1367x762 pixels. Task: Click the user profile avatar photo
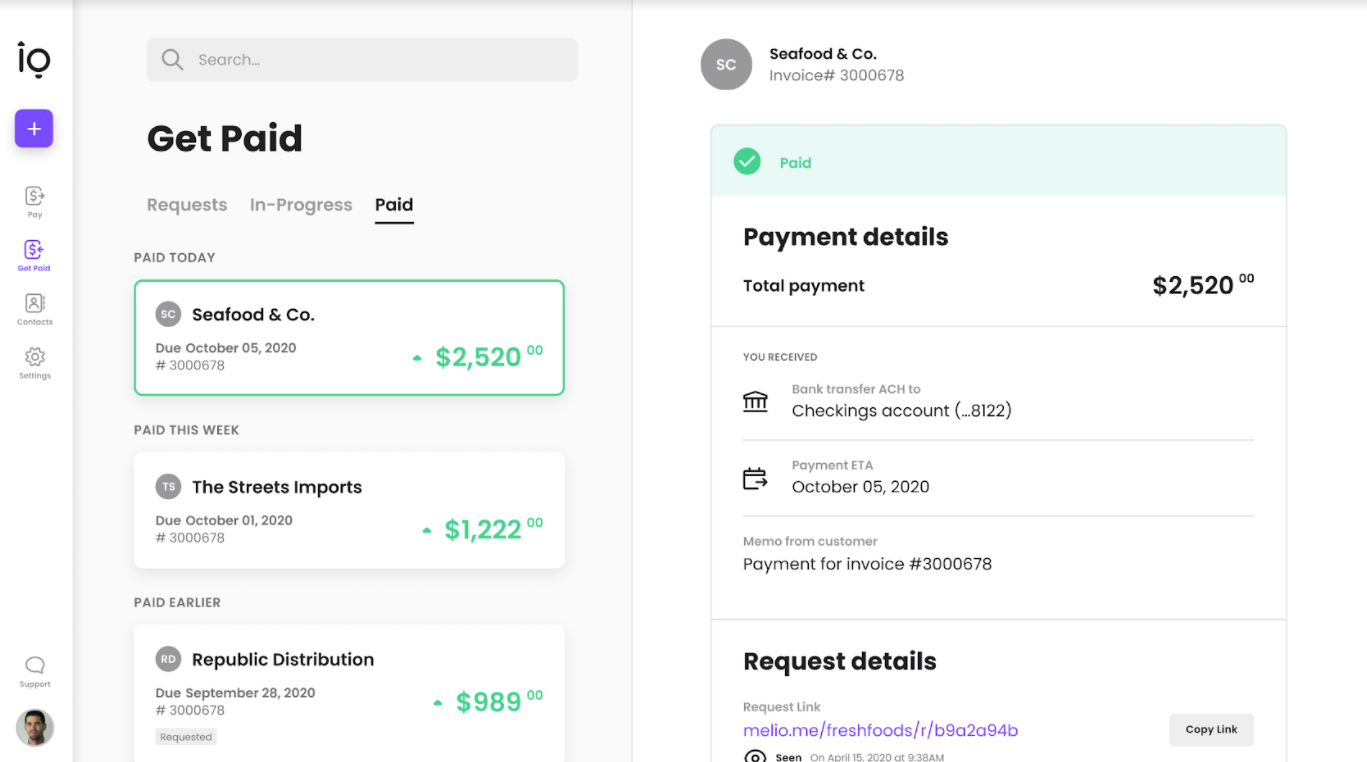point(35,728)
